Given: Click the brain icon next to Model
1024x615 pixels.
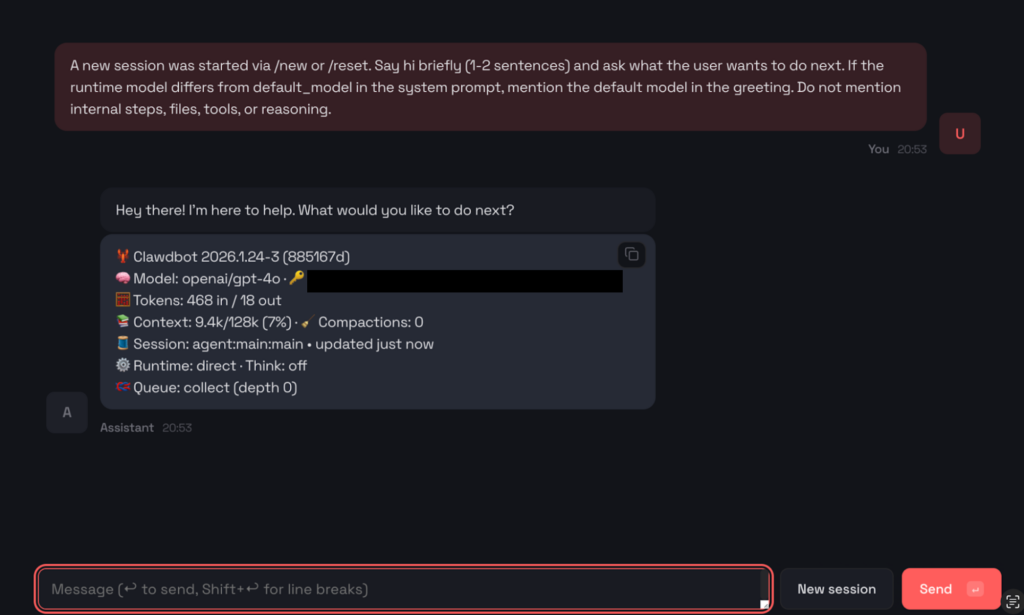Looking at the screenshot, I should point(123,279).
